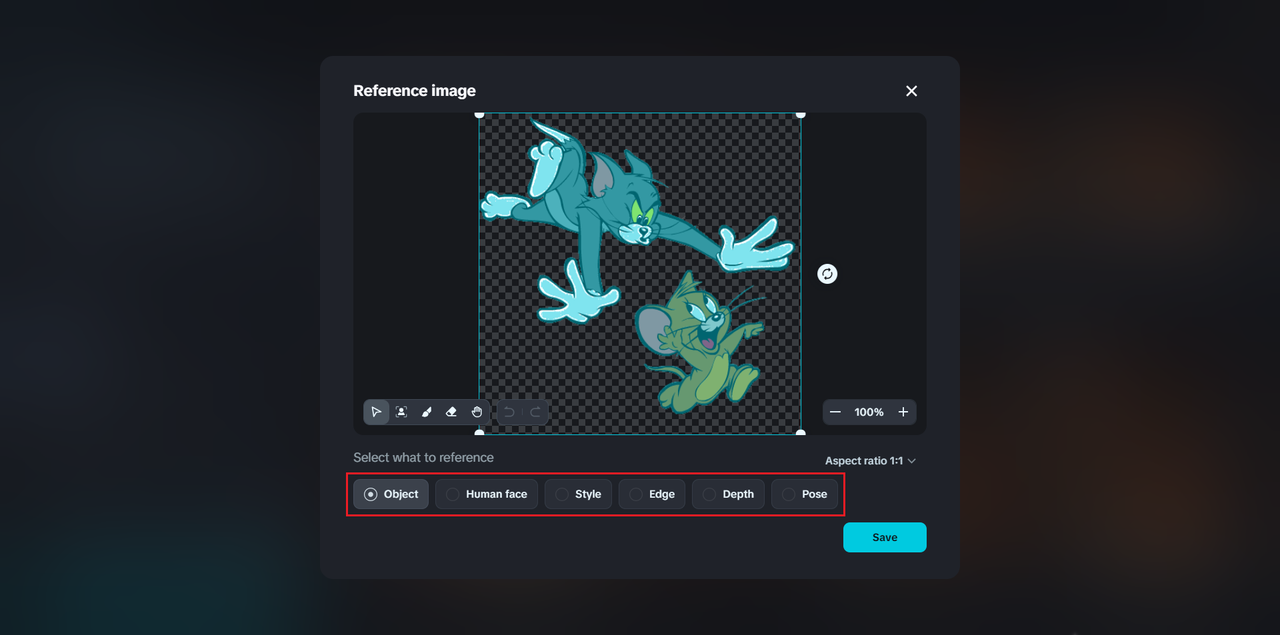The height and width of the screenshot is (635, 1280).
Task: Grab the top-left crop corner handle
Action: click(479, 114)
